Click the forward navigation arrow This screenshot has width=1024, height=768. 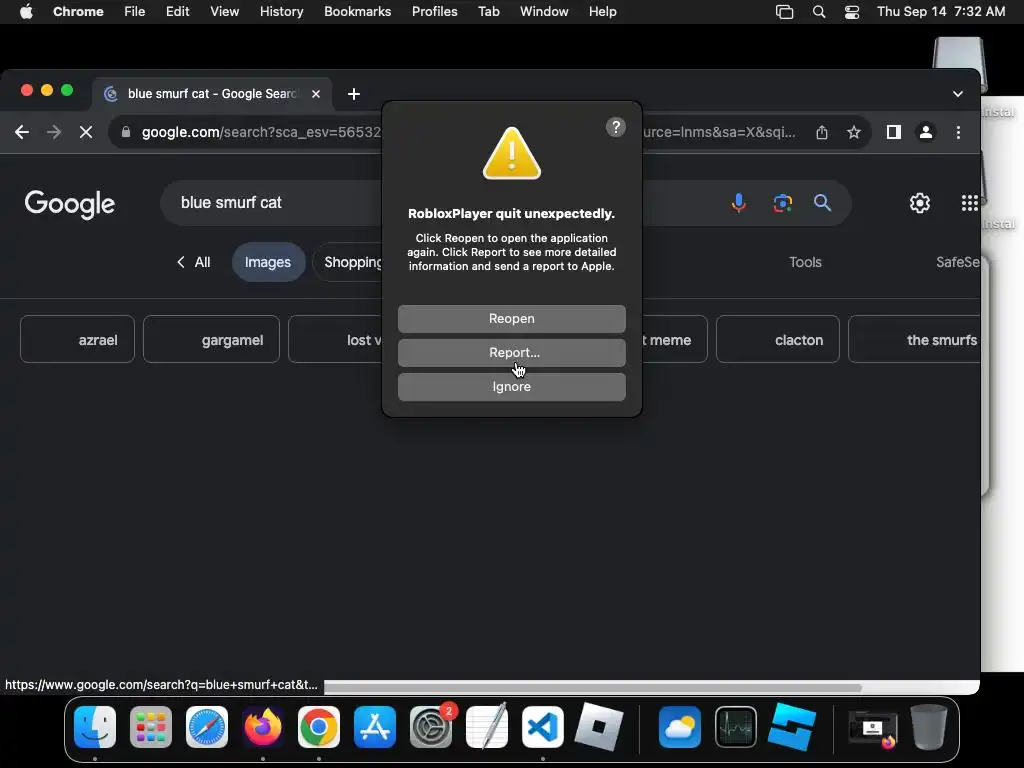click(x=54, y=133)
